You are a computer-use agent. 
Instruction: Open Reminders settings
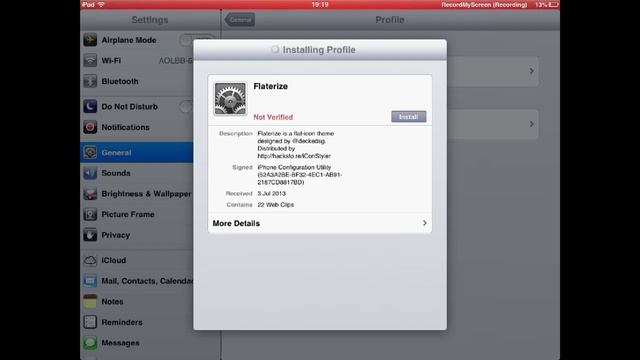pyautogui.click(x=137, y=322)
